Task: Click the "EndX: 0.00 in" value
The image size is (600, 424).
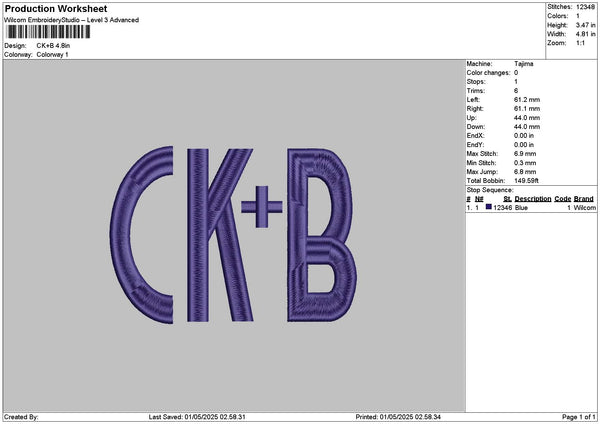Action: point(524,136)
